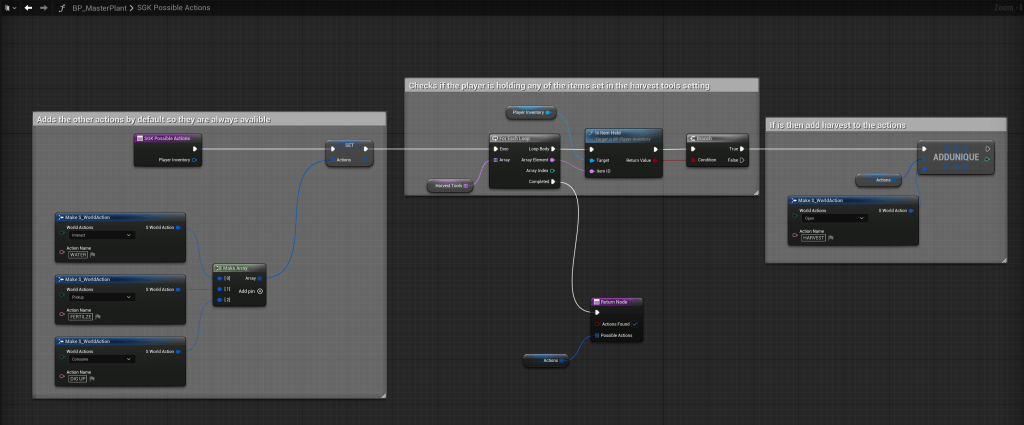Toggle the Actions Found checkbox on Return Node
The width and height of the screenshot is (1024, 425).
[x=636, y=323]
